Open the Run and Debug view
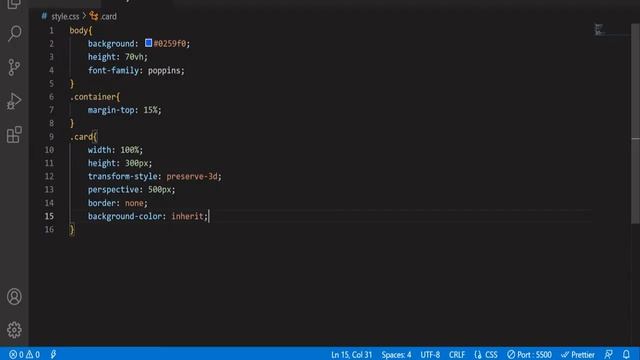 [14, 101]
